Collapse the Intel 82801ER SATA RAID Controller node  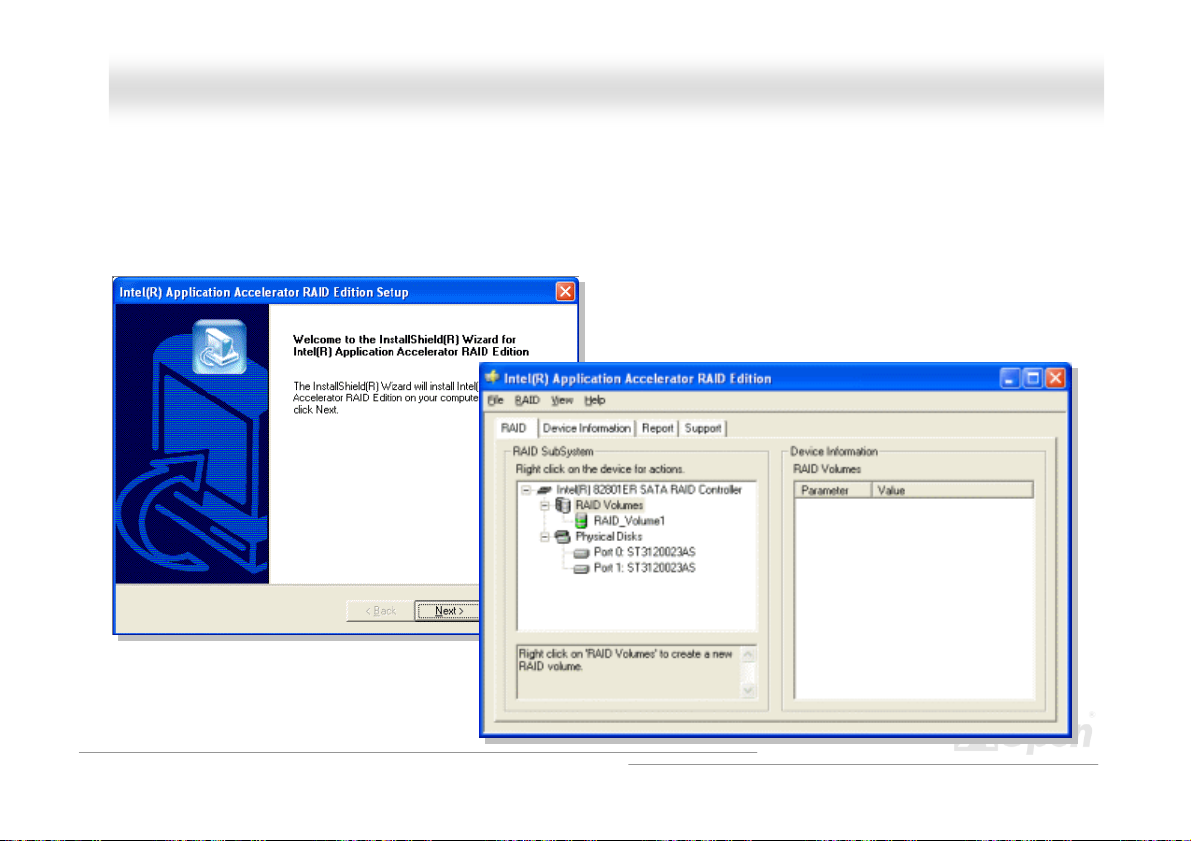tap(526, 491)
